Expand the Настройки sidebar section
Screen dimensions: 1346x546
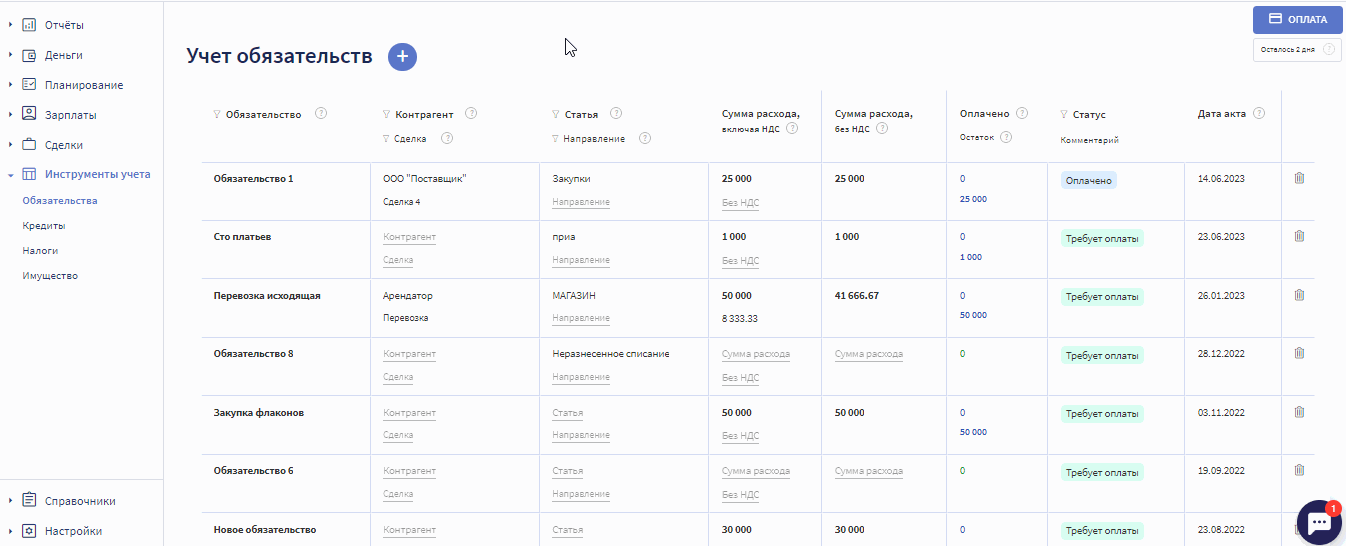(x=10, y=531)
